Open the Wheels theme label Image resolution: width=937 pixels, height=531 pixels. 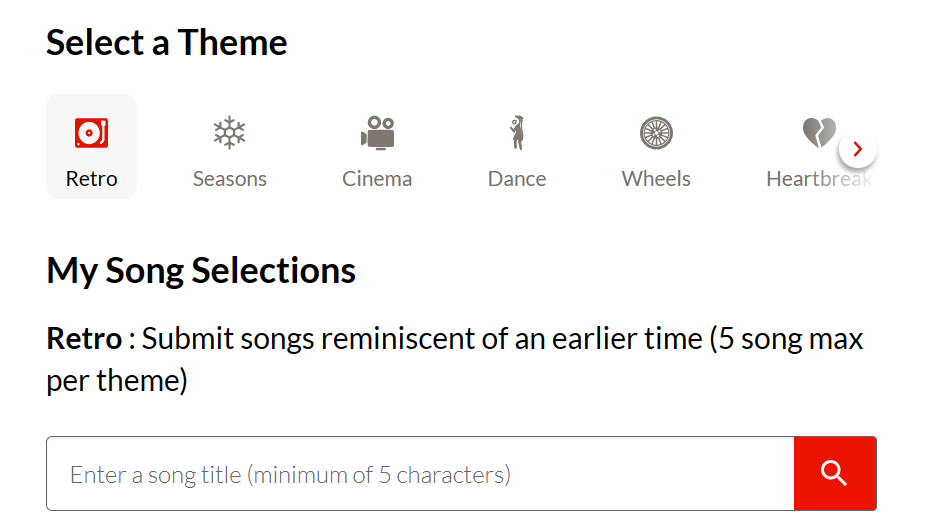tap(656, 179)
